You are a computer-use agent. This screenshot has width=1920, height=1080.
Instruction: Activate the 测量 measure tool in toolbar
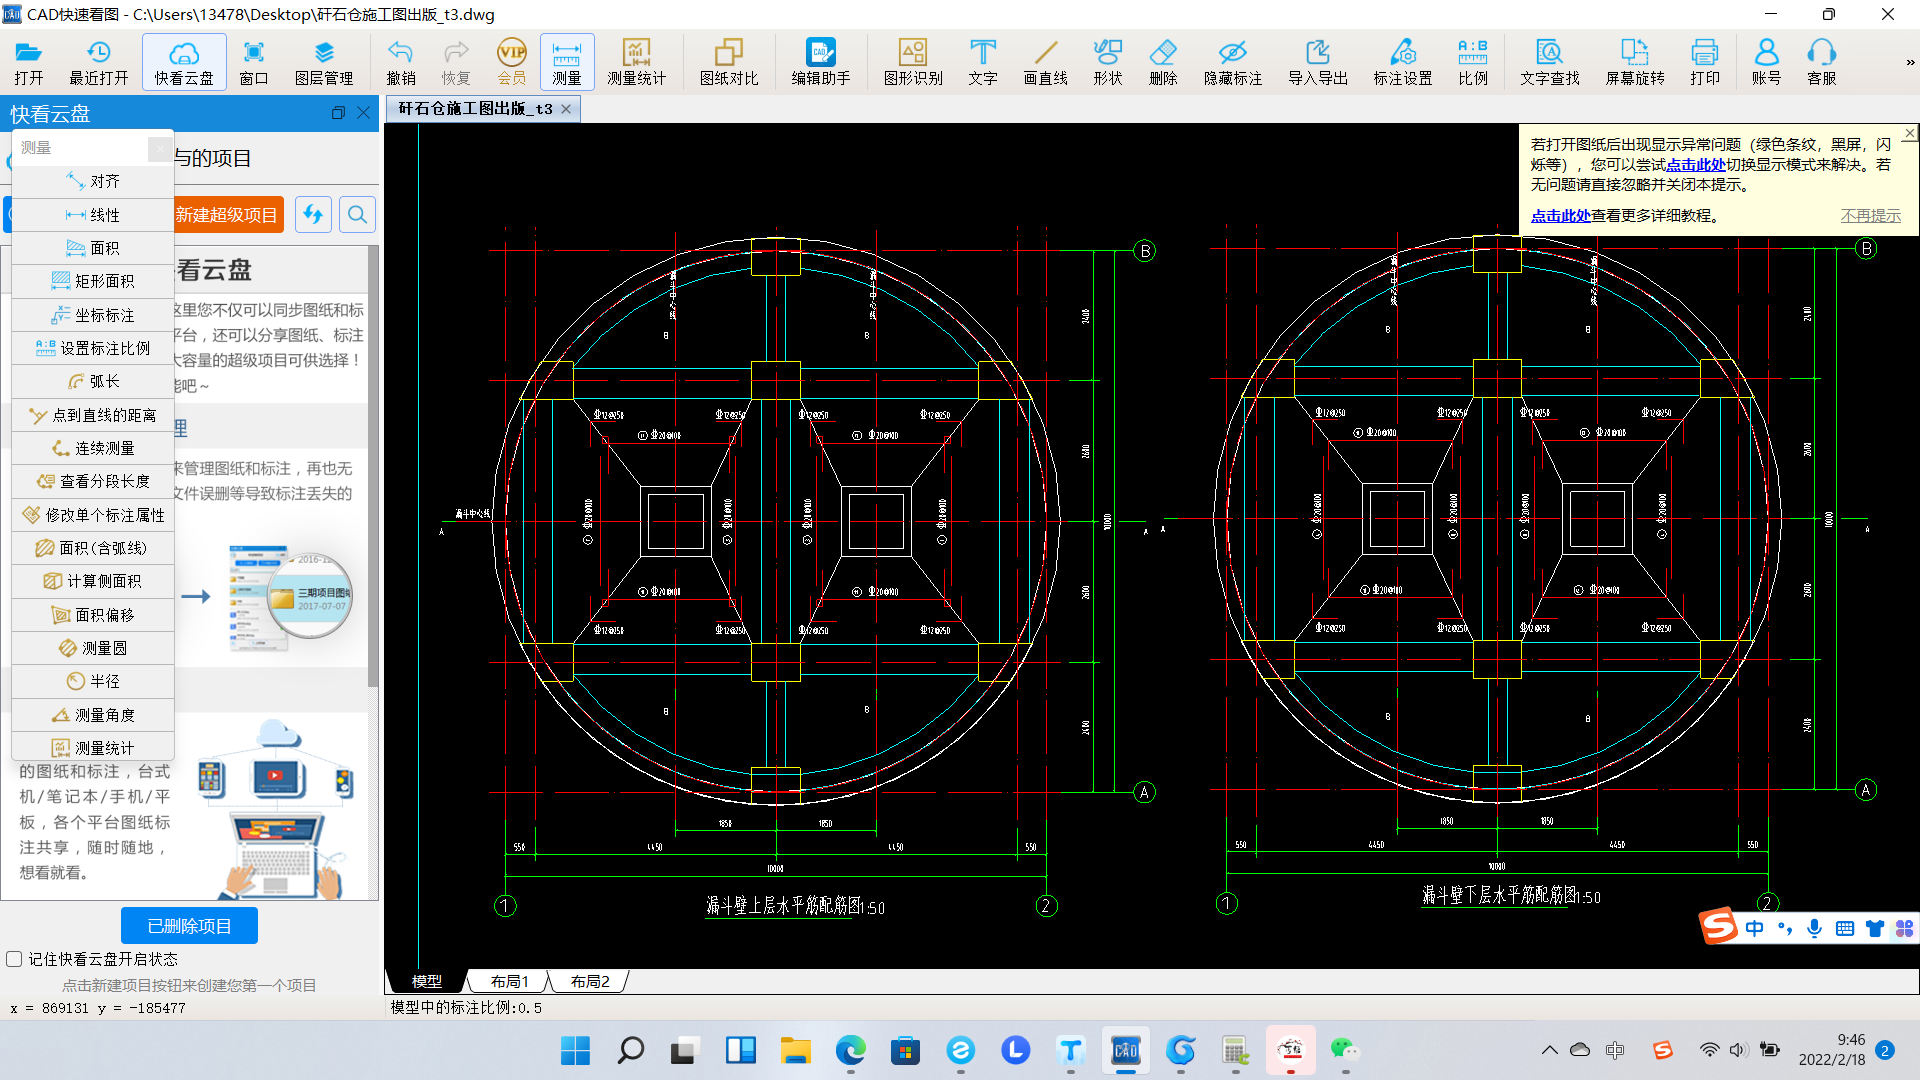567,62
